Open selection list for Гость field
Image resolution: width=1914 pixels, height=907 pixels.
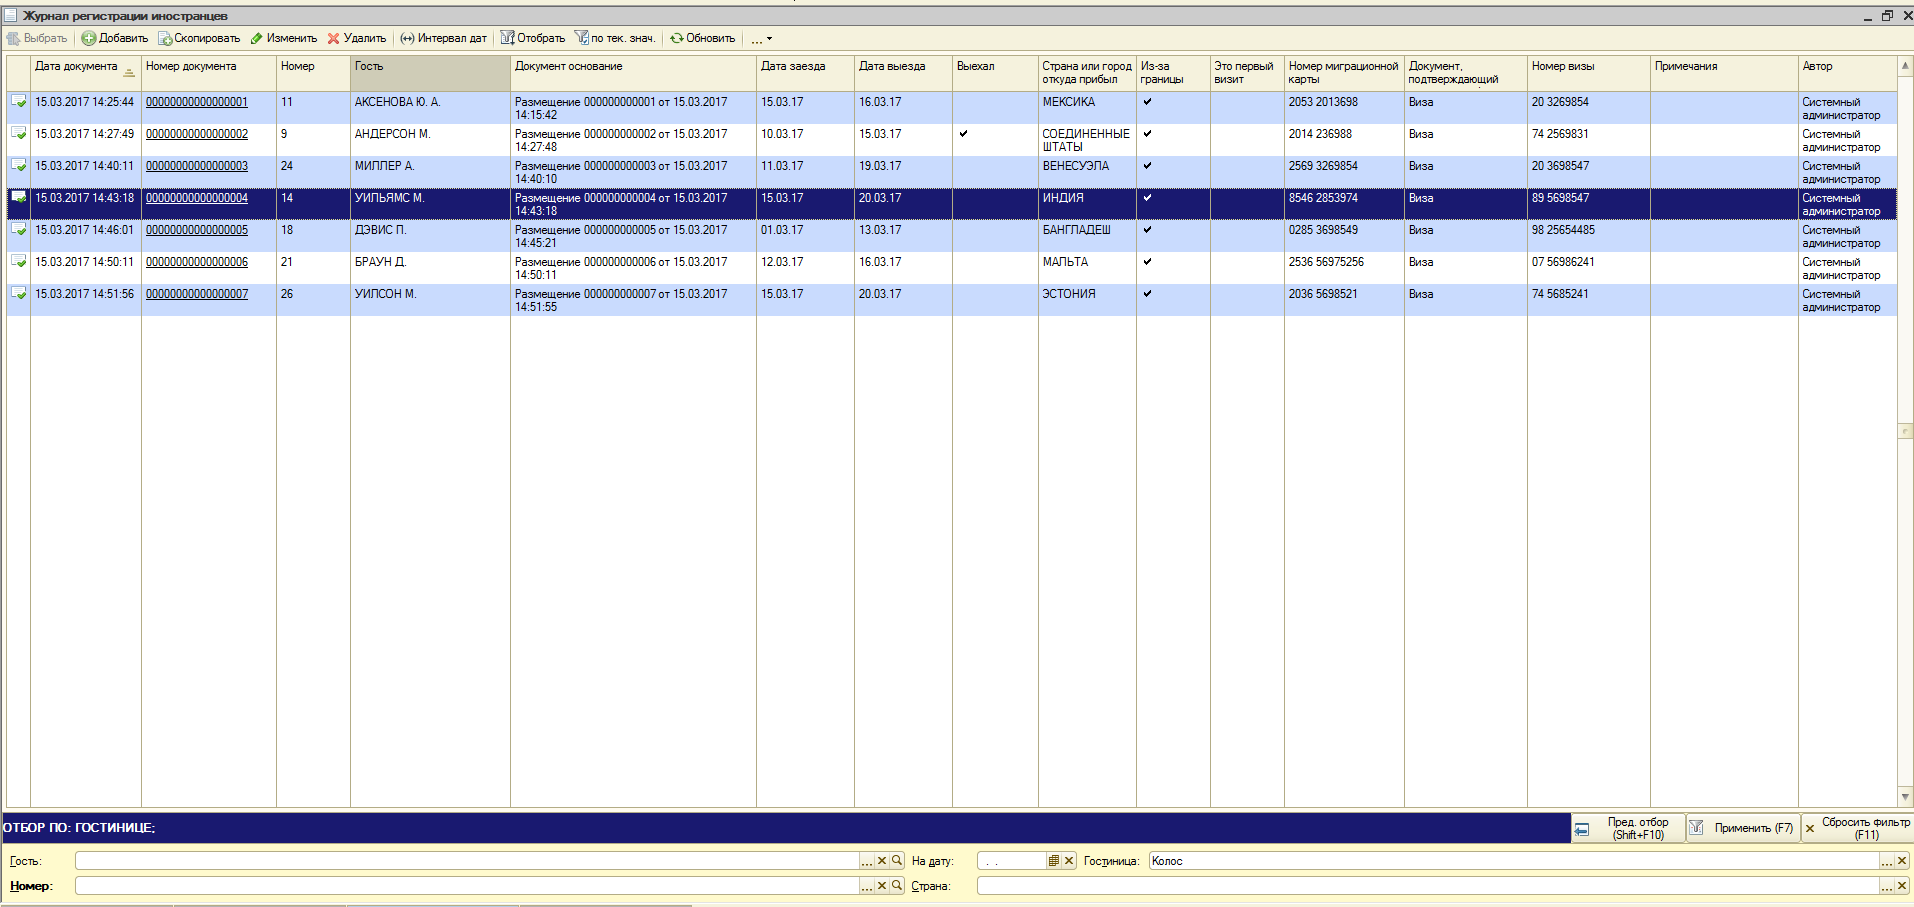867,860
